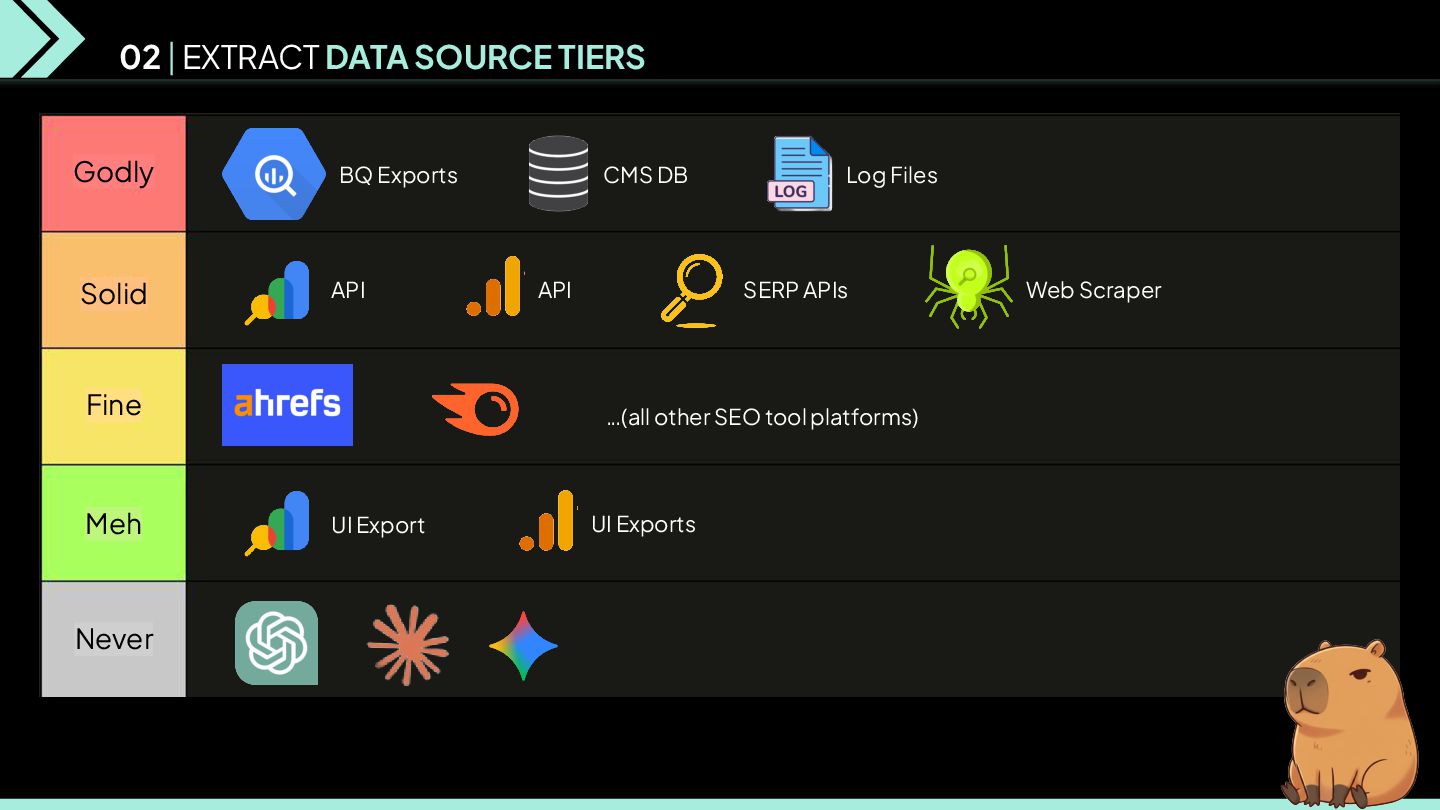The width and height of the screenshot is (1440, 810).
Task: Select the orange Solid tier label
Action: click(114, 292)
